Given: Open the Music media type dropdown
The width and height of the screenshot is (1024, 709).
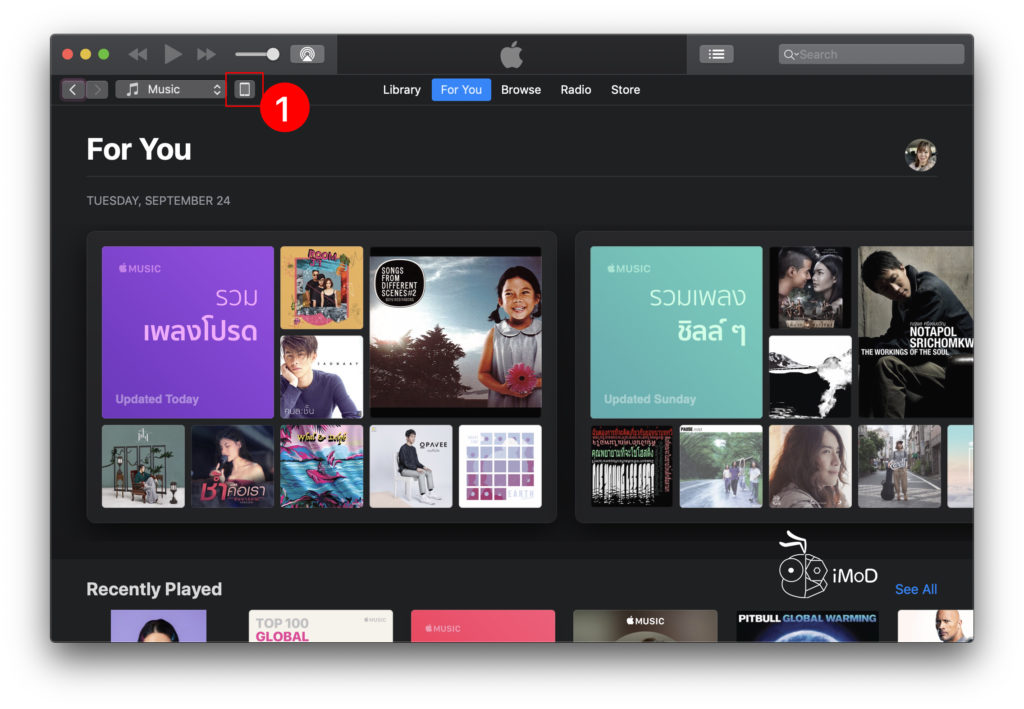Looking at the screenshot, I should [x=170, y=89].
